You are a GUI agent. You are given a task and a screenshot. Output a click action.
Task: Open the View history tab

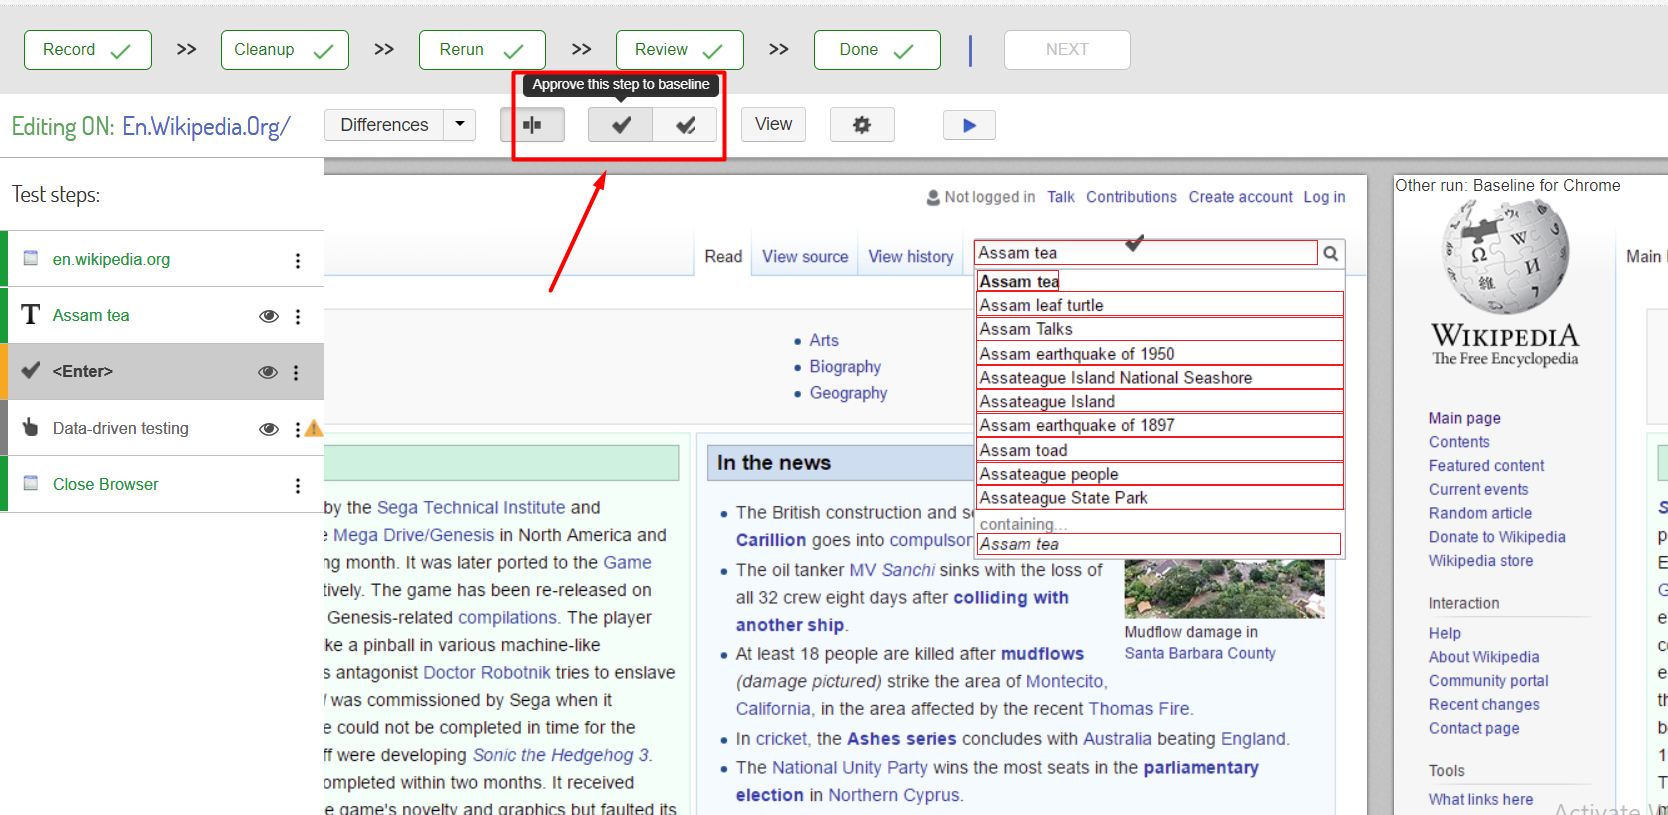911,257
